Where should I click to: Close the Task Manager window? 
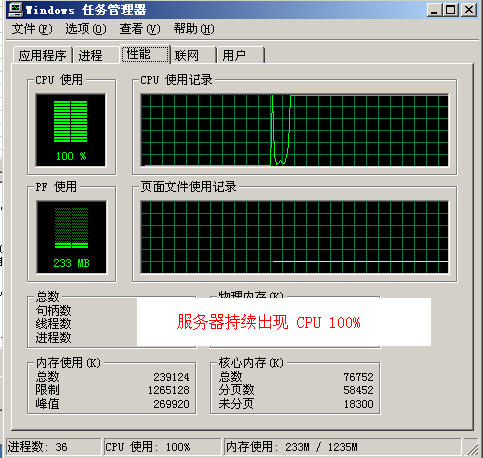[469, 10]
